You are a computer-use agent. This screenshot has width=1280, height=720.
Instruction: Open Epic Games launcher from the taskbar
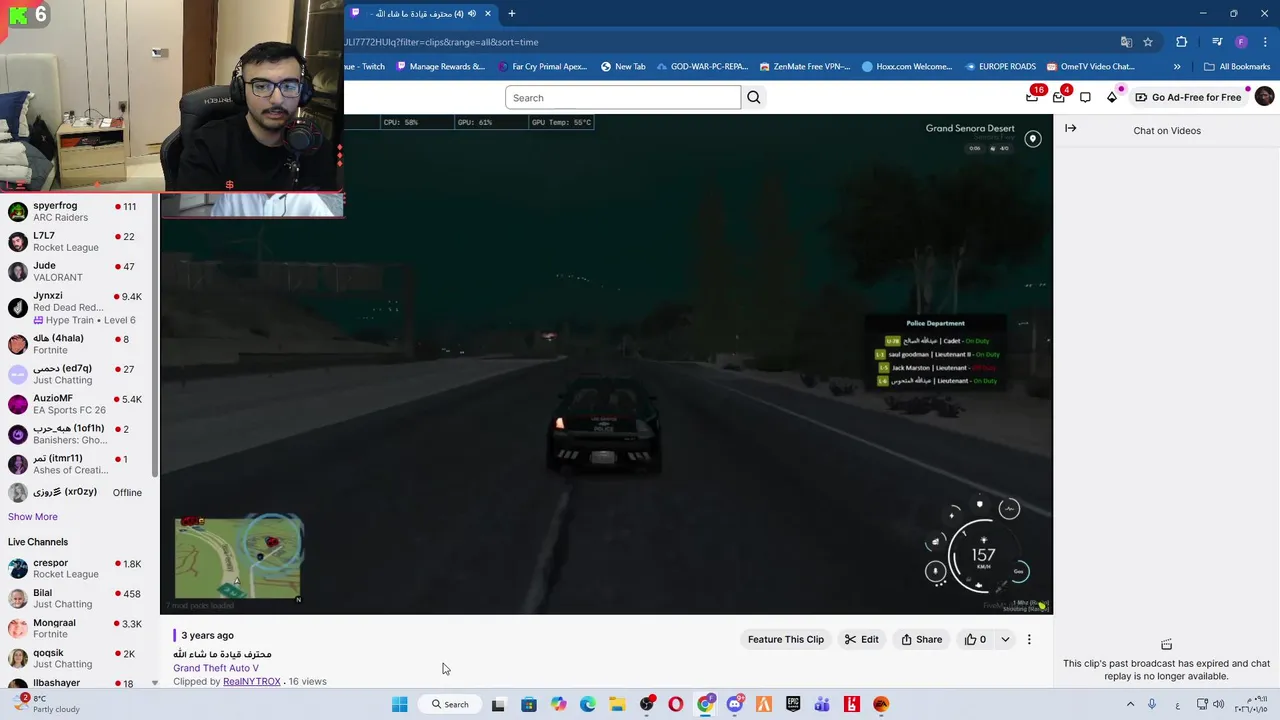(793, 704)
